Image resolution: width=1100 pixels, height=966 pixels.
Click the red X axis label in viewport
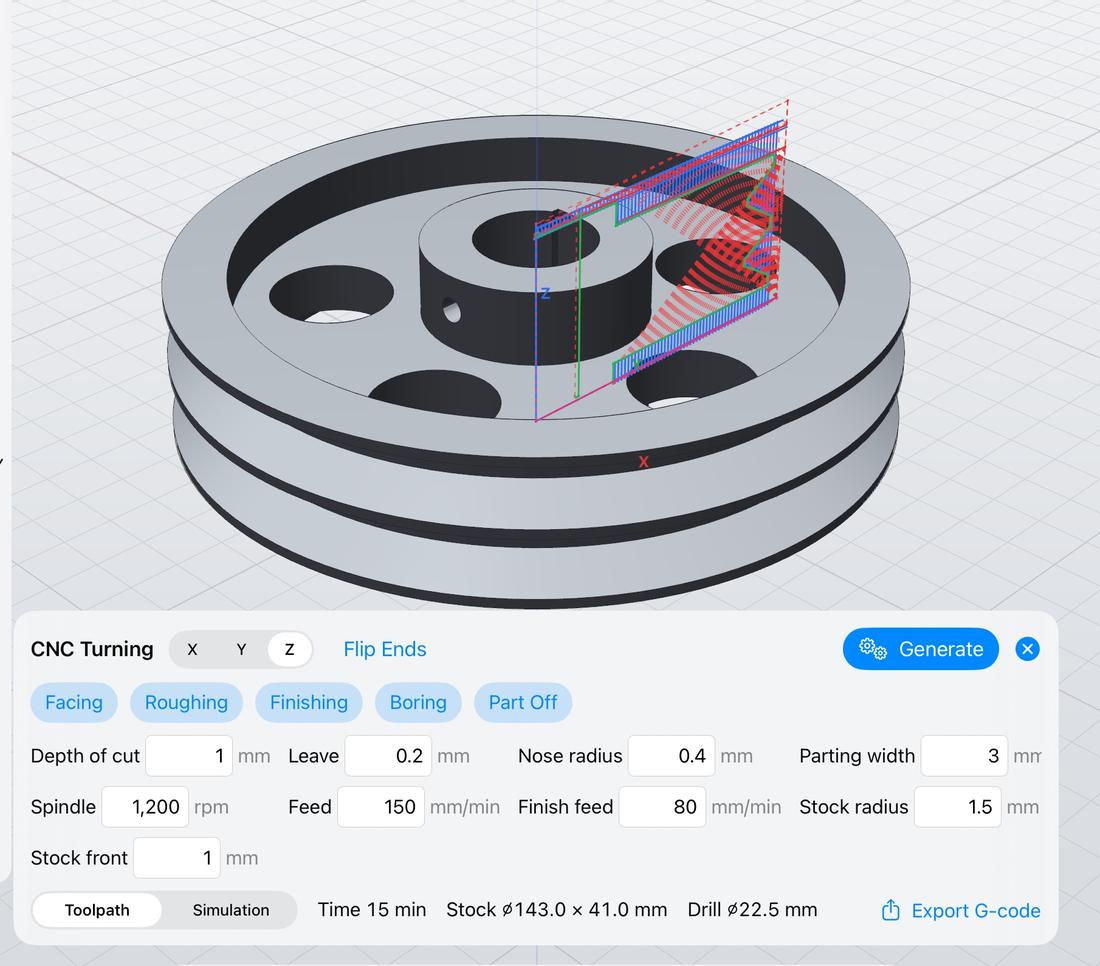[643, 462]
